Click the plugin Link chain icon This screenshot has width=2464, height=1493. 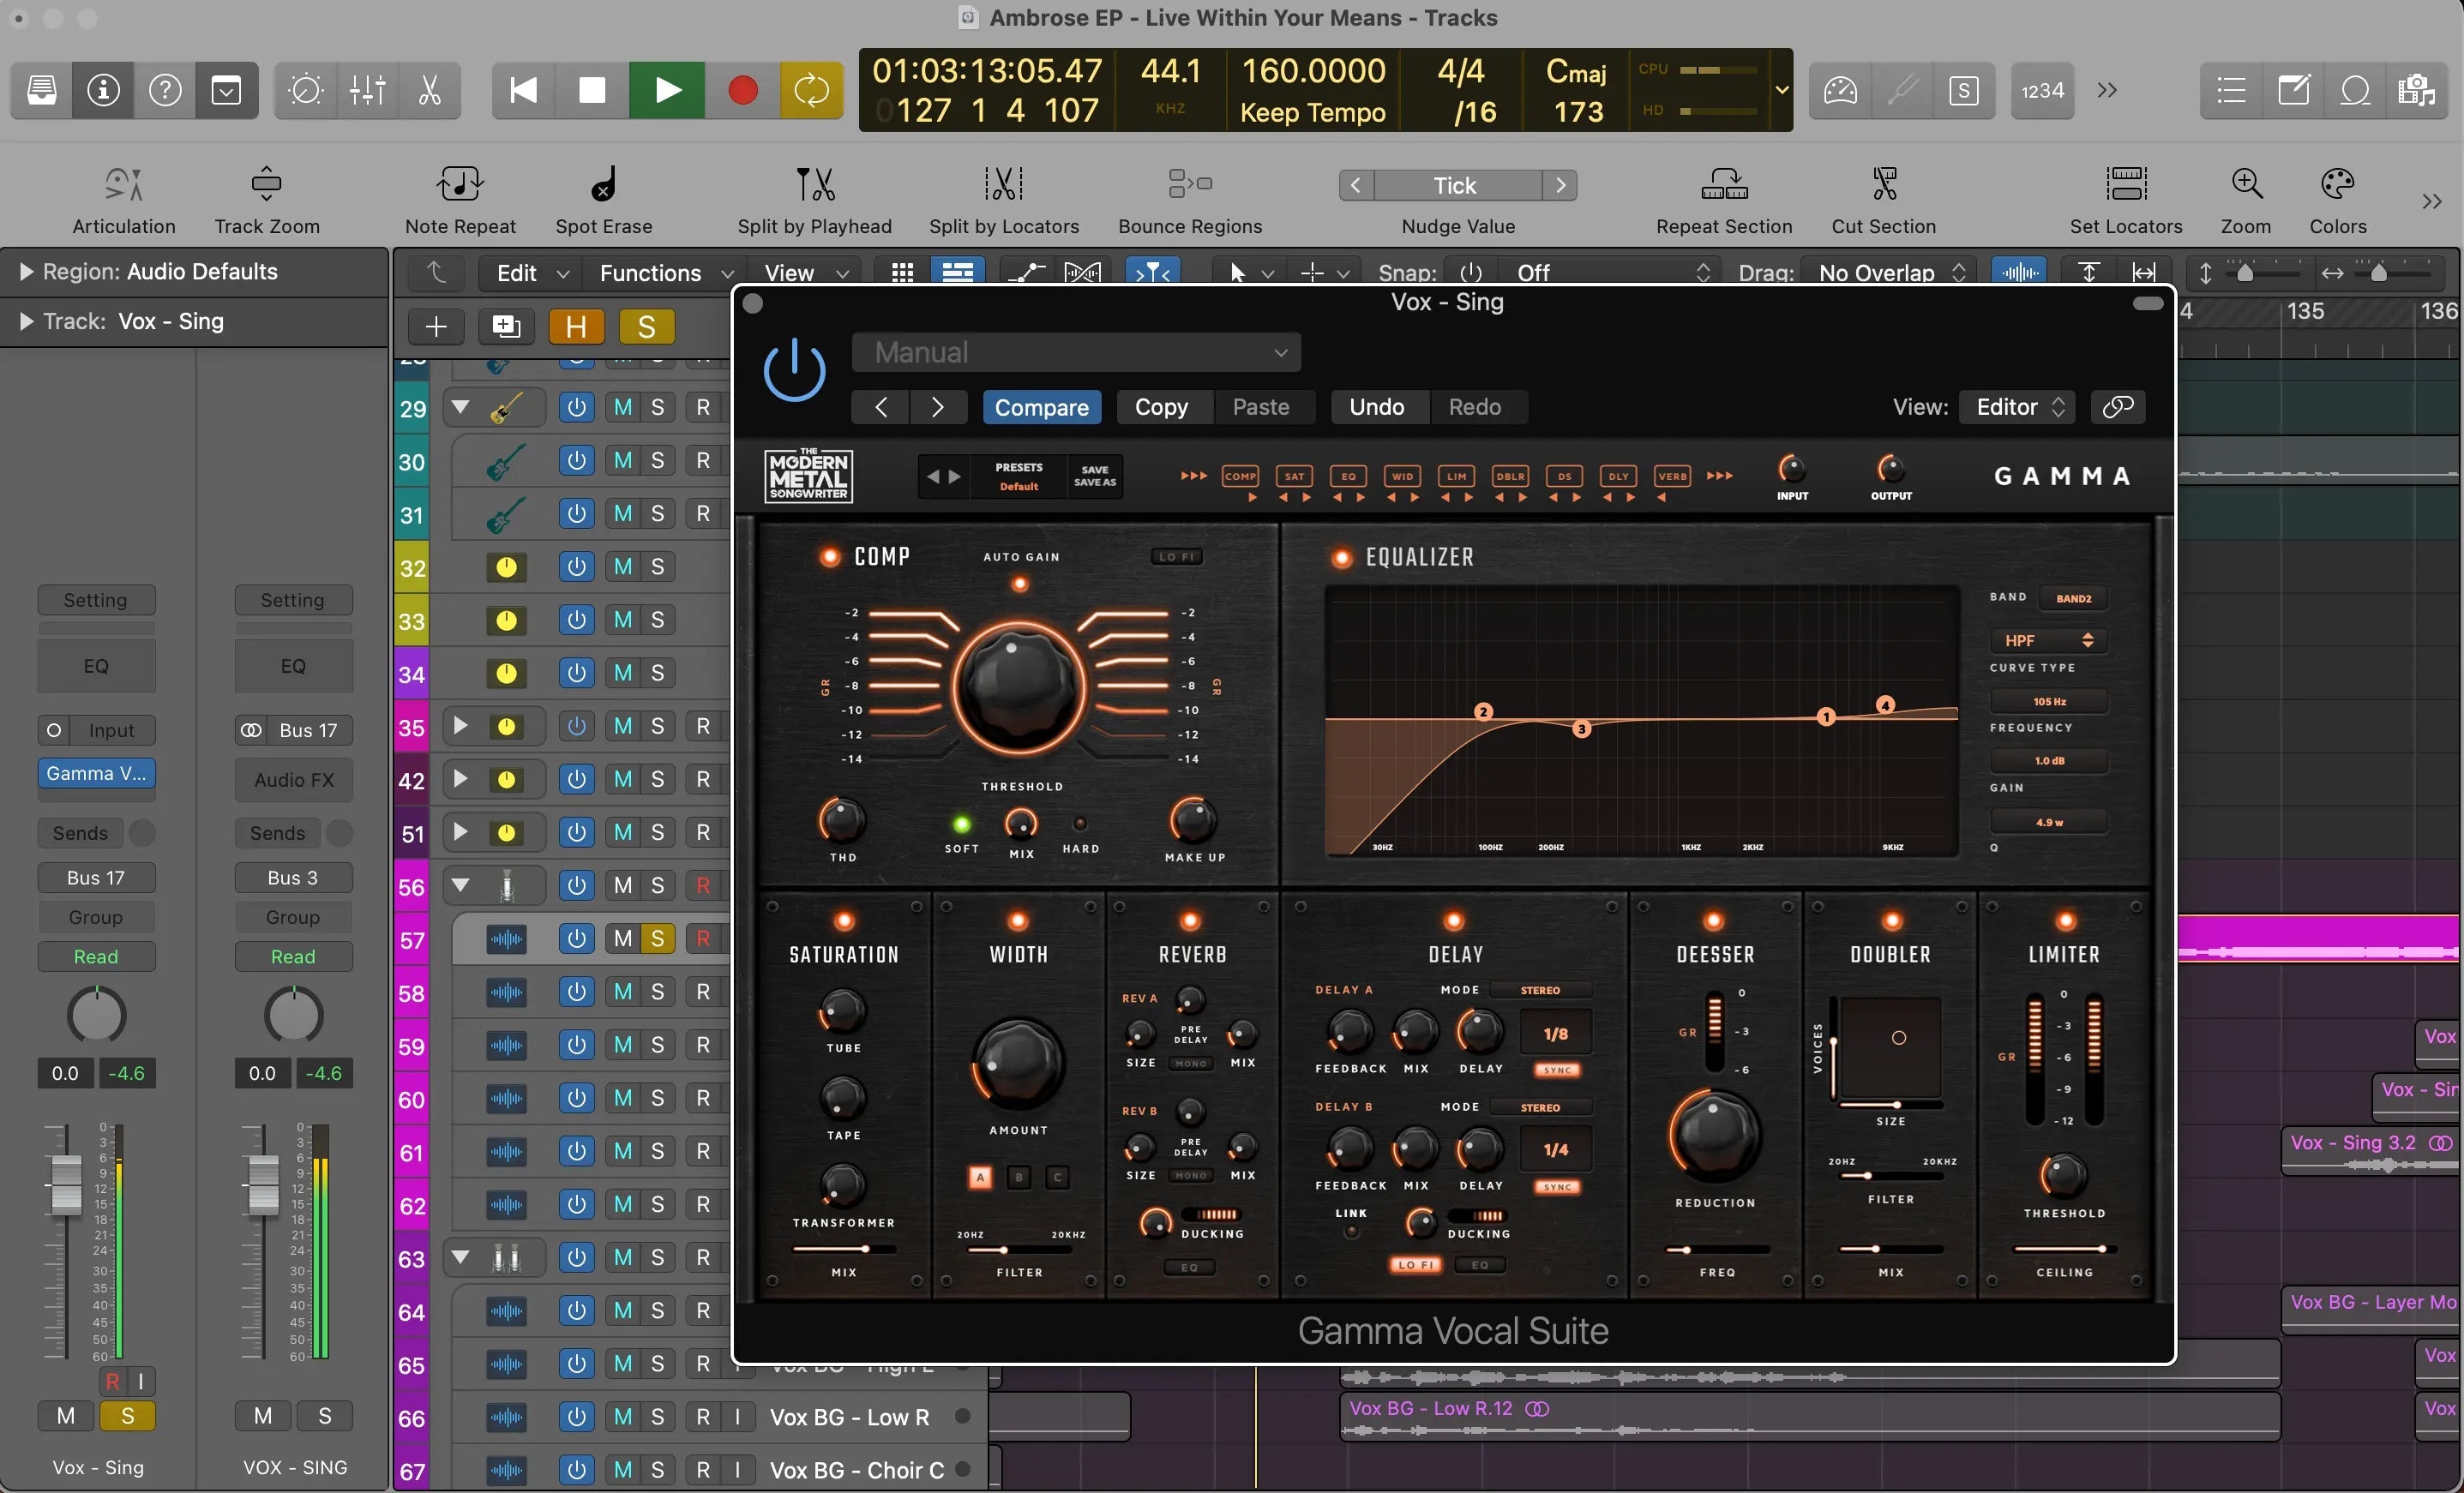pyautogui.click(x=2117, y=407)
